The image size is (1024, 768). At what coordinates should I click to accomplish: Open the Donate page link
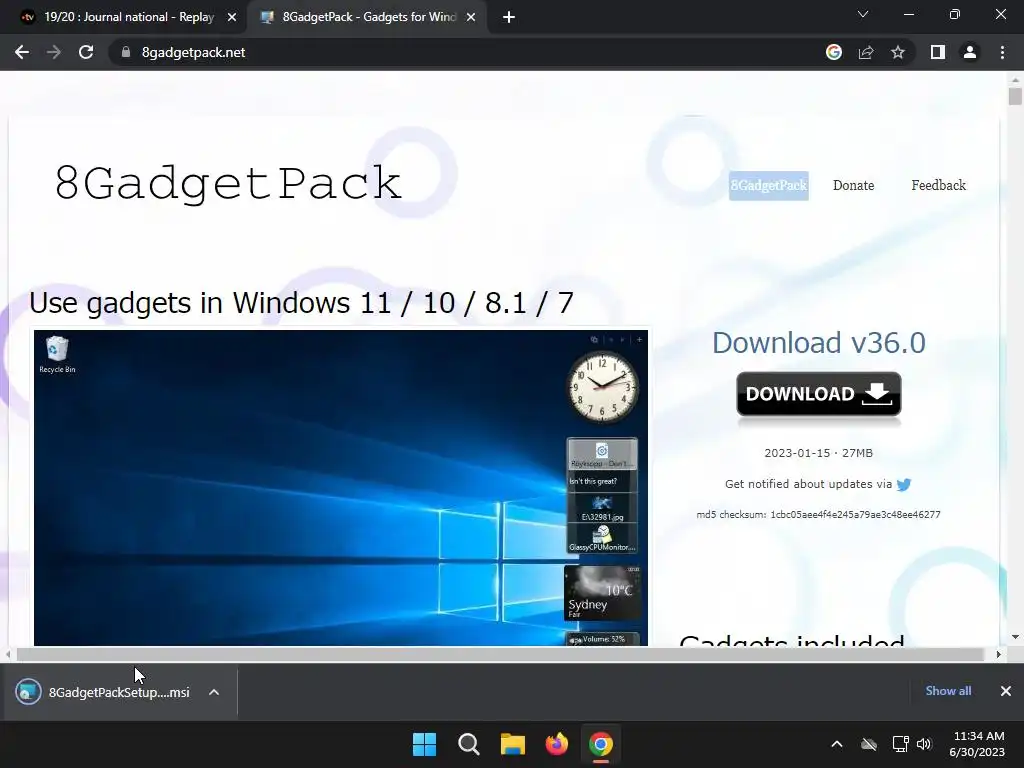point(854,185)
